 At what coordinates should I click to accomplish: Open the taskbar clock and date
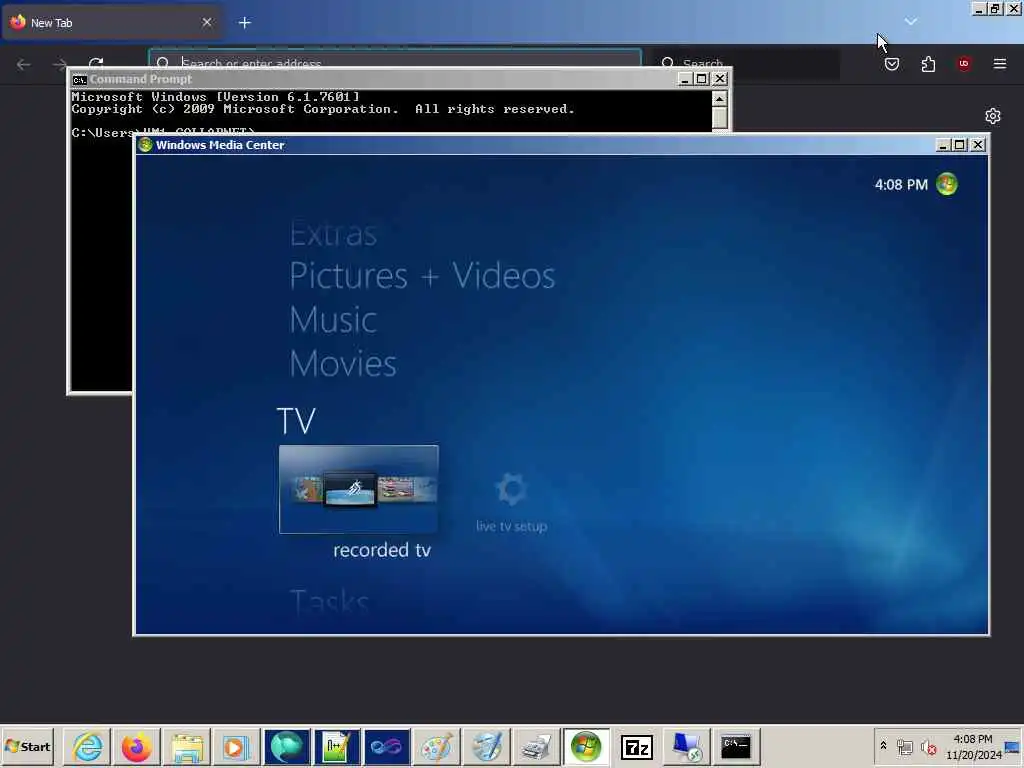point(973,746)
